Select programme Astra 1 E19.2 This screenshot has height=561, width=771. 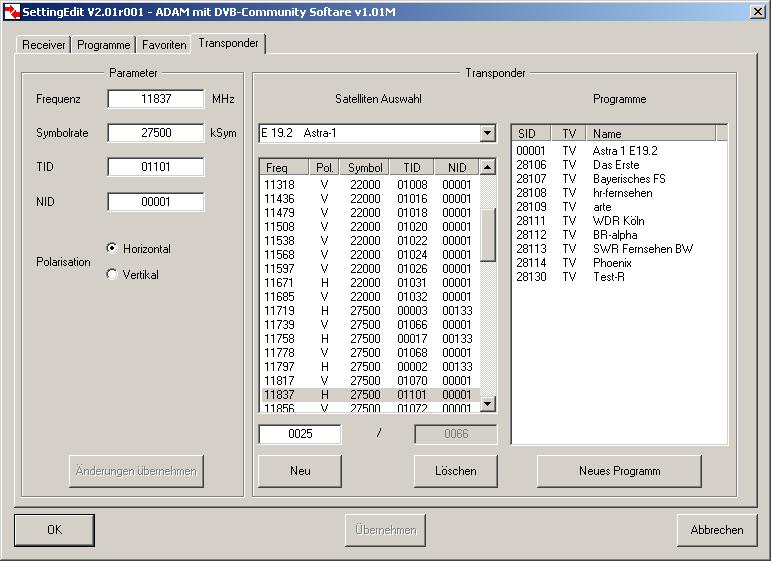(619, 151)
